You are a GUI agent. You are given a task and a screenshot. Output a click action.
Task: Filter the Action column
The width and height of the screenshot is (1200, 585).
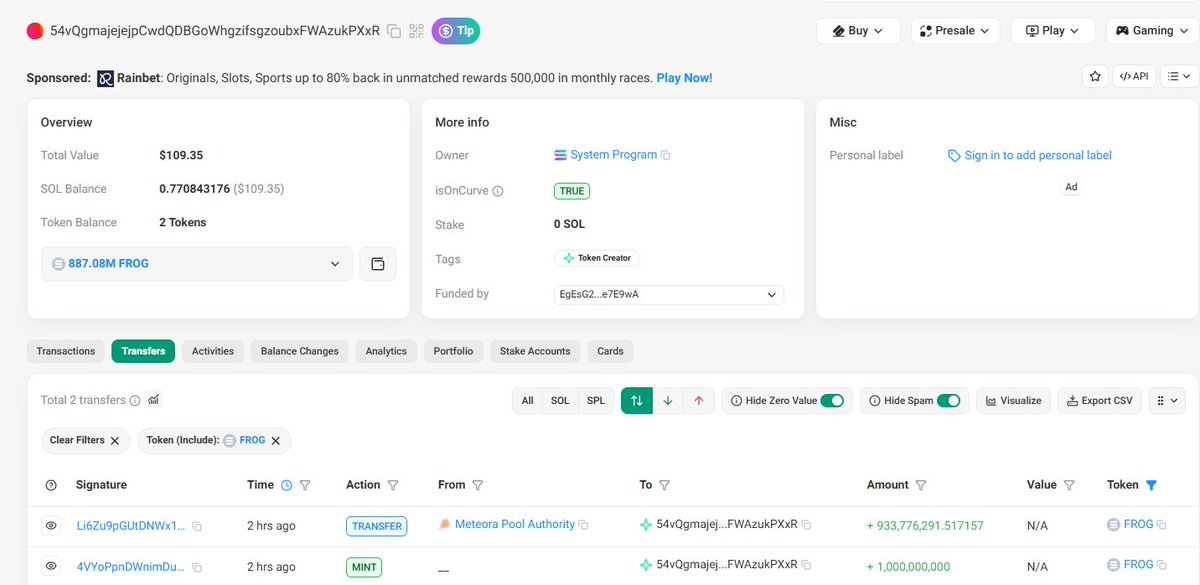point(393,485)
